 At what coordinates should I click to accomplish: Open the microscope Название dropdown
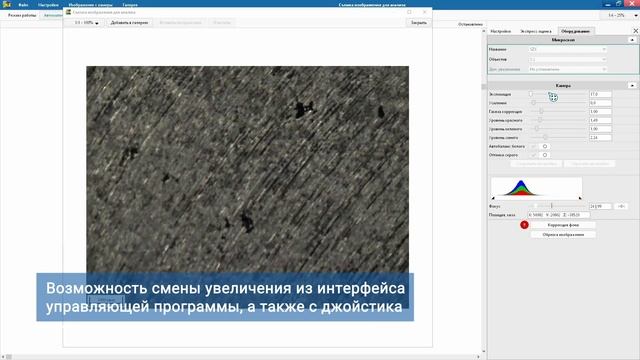(x=567, y=49)
